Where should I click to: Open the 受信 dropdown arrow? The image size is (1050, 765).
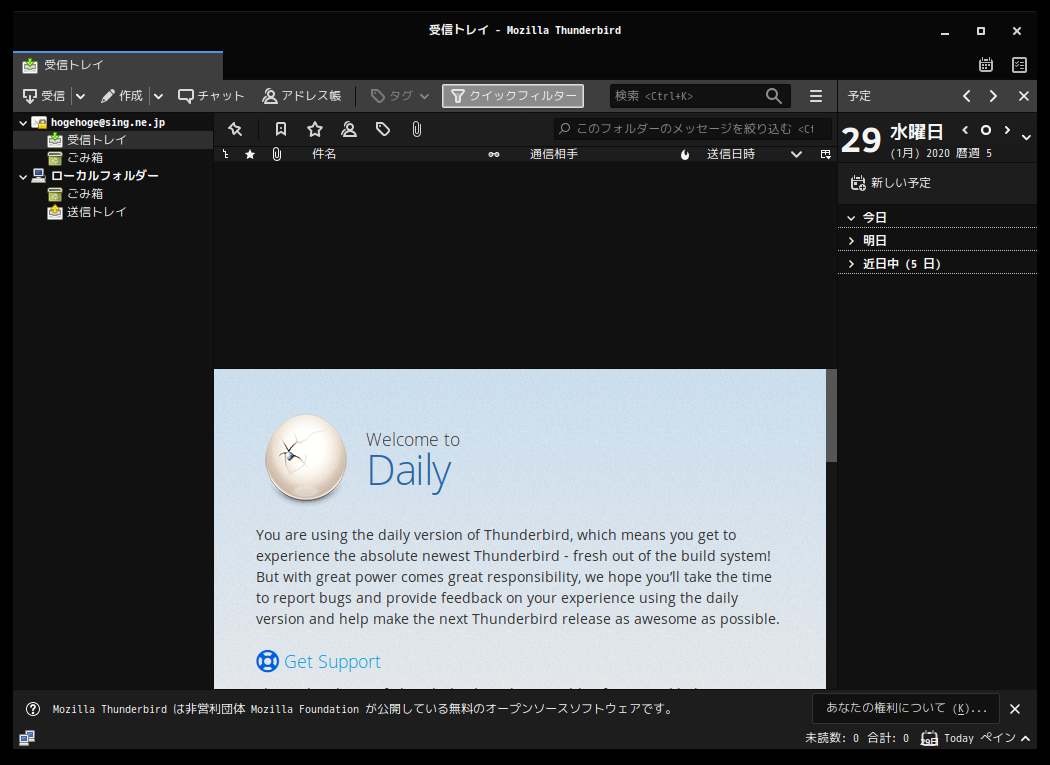pyautogui.click(x=80, y=96)
